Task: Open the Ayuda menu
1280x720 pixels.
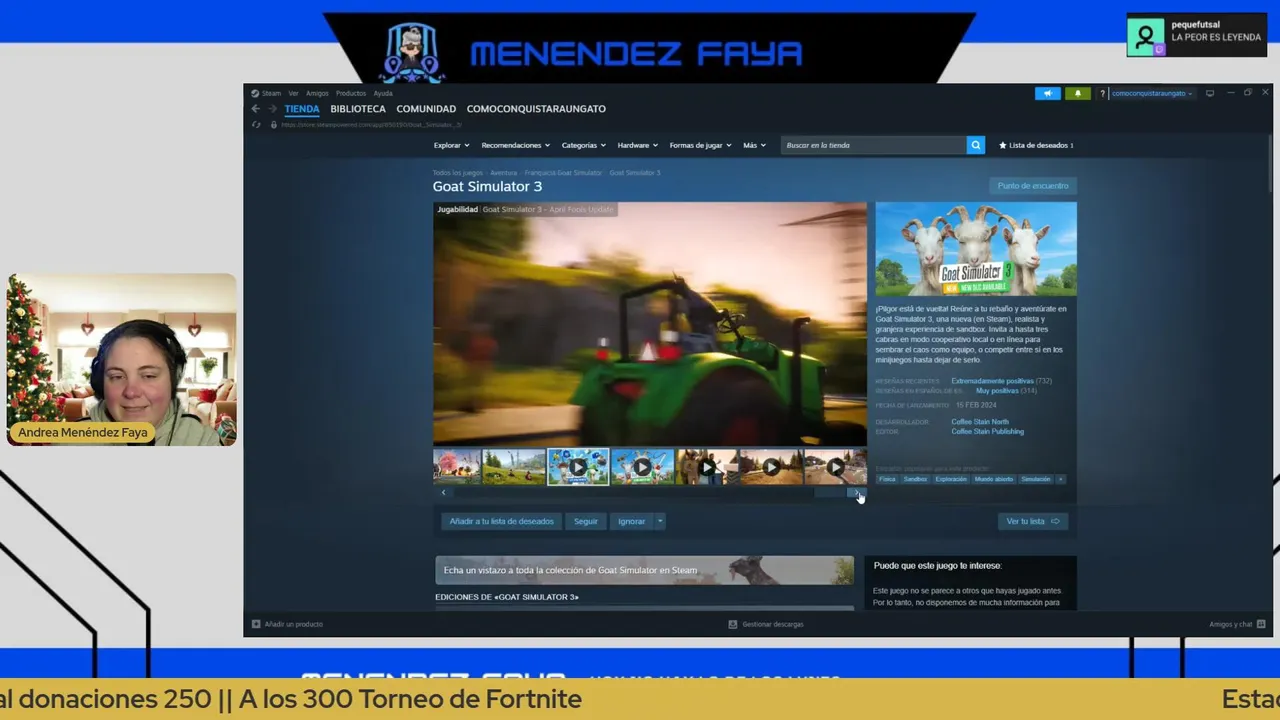Action: tap(383, 93)
